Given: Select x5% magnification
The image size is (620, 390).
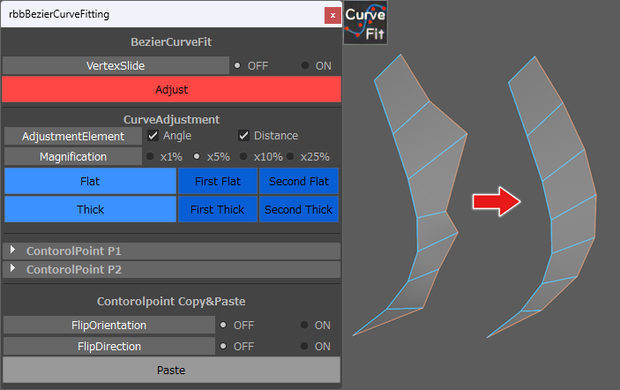Looking at the screenshot, I should click(x=197, y=157).
